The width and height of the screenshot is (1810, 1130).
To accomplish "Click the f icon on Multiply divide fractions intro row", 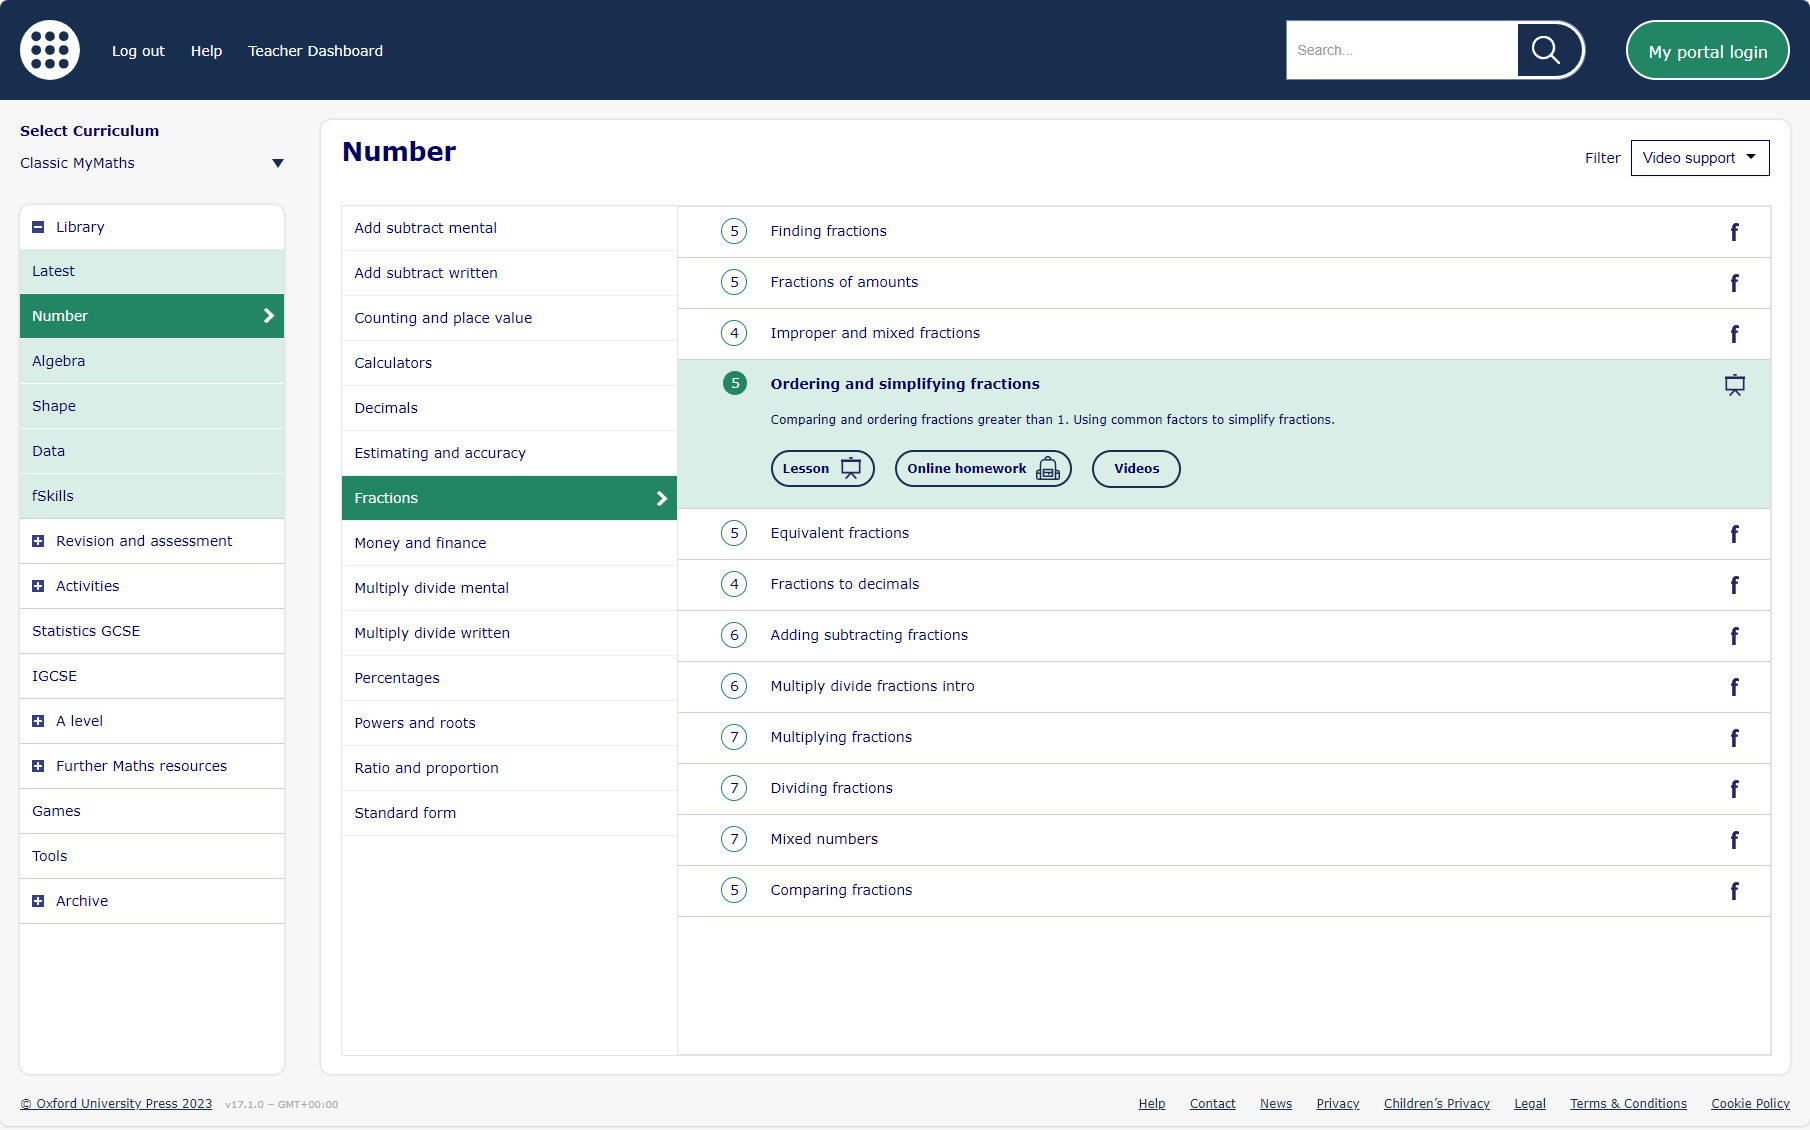I will click(x=1734, y=687).
